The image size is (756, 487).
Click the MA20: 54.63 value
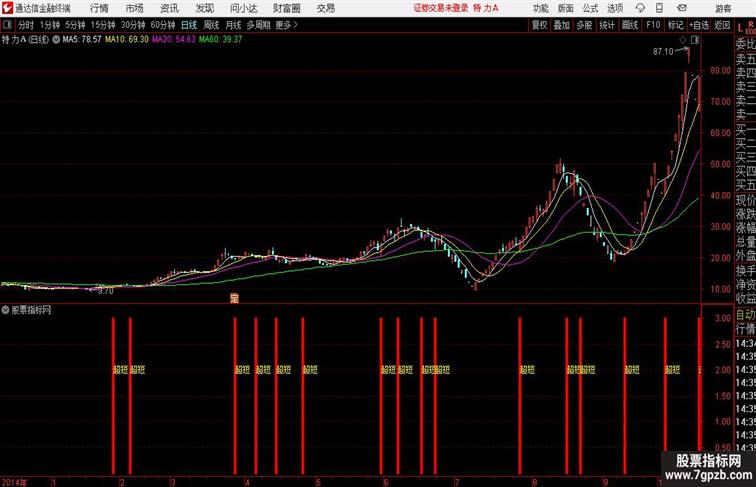[174, 40]
